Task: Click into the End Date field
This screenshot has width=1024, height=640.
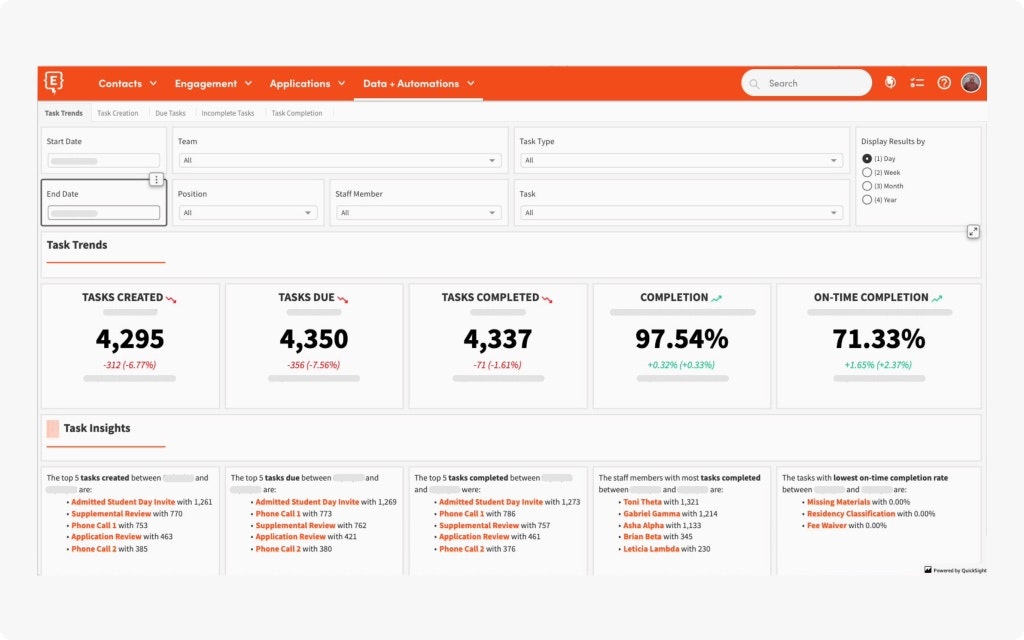Action: 103,213
